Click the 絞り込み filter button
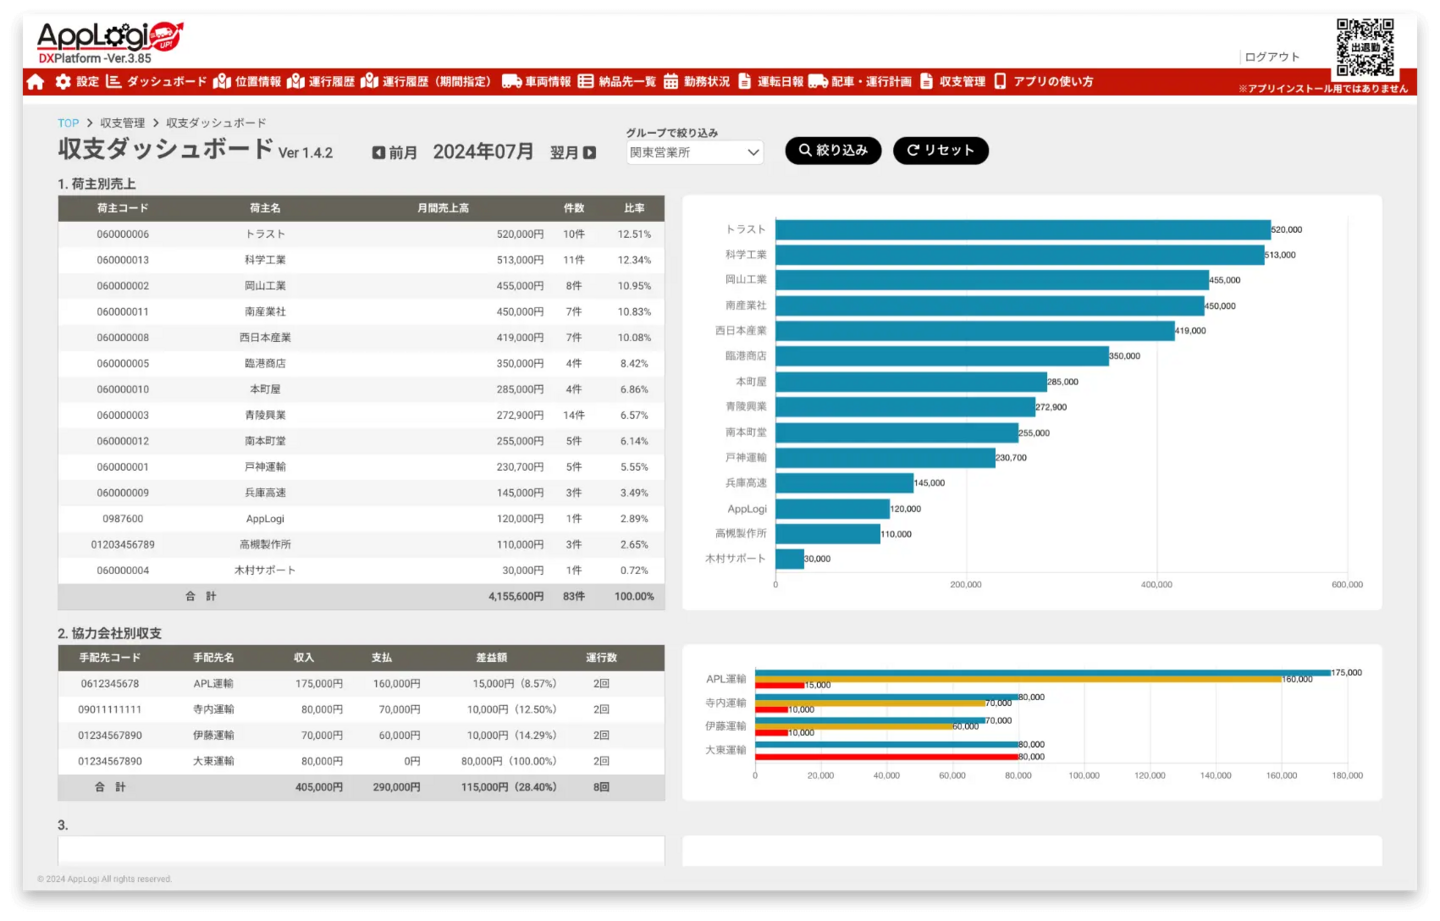The image size is (1440, 921). tap(833, 151)
